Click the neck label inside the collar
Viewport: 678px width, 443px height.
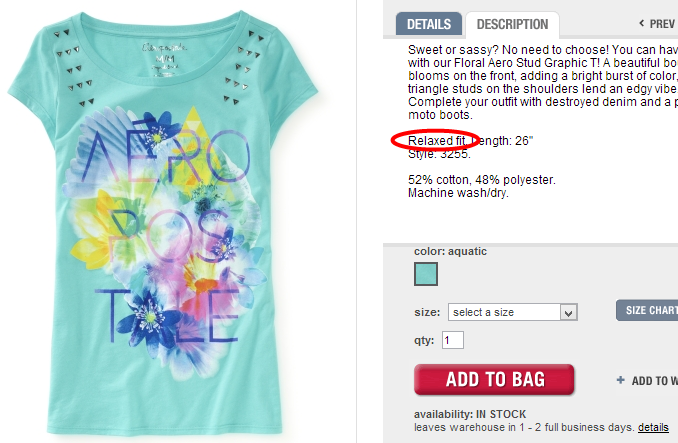[164, 59]
